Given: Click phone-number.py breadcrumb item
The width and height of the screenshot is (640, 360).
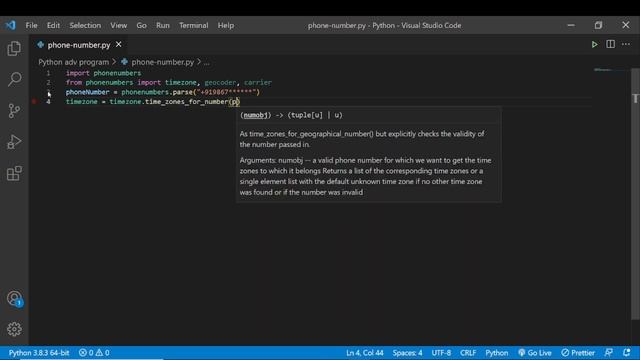Looking at the screenshot, I should [x=162, y=62].
